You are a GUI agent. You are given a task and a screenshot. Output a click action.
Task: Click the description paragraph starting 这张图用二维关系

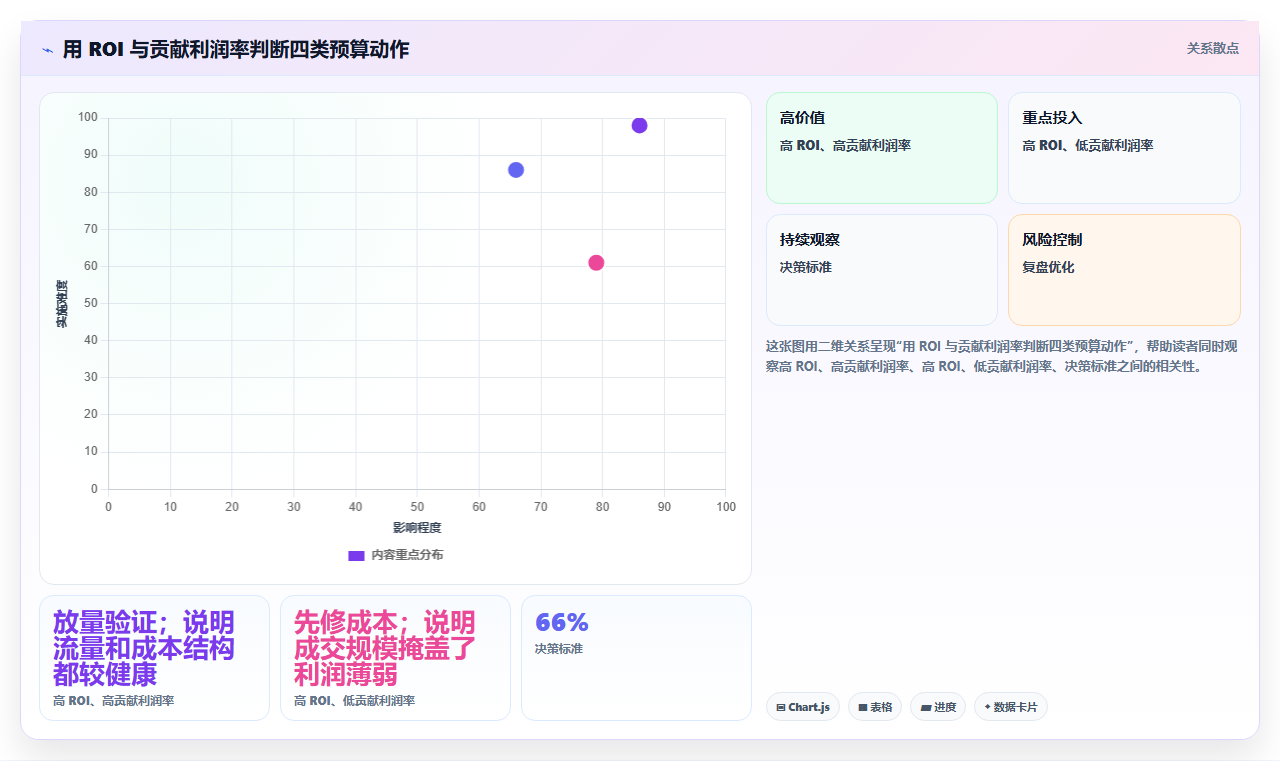1002,356
